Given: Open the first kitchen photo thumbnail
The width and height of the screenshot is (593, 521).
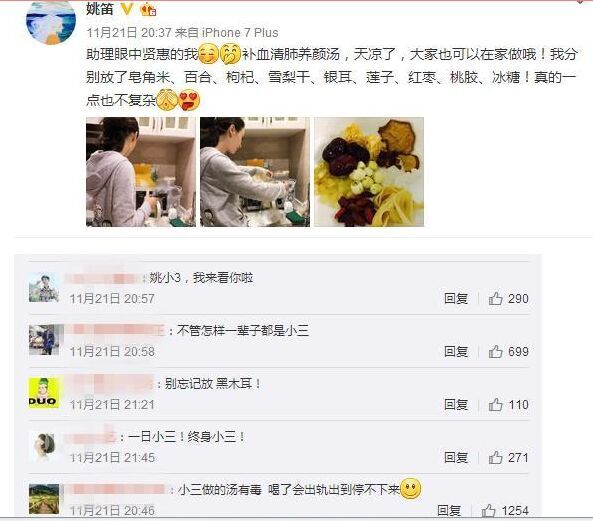Looking at the screenshot, I should [x=141, y=172].
